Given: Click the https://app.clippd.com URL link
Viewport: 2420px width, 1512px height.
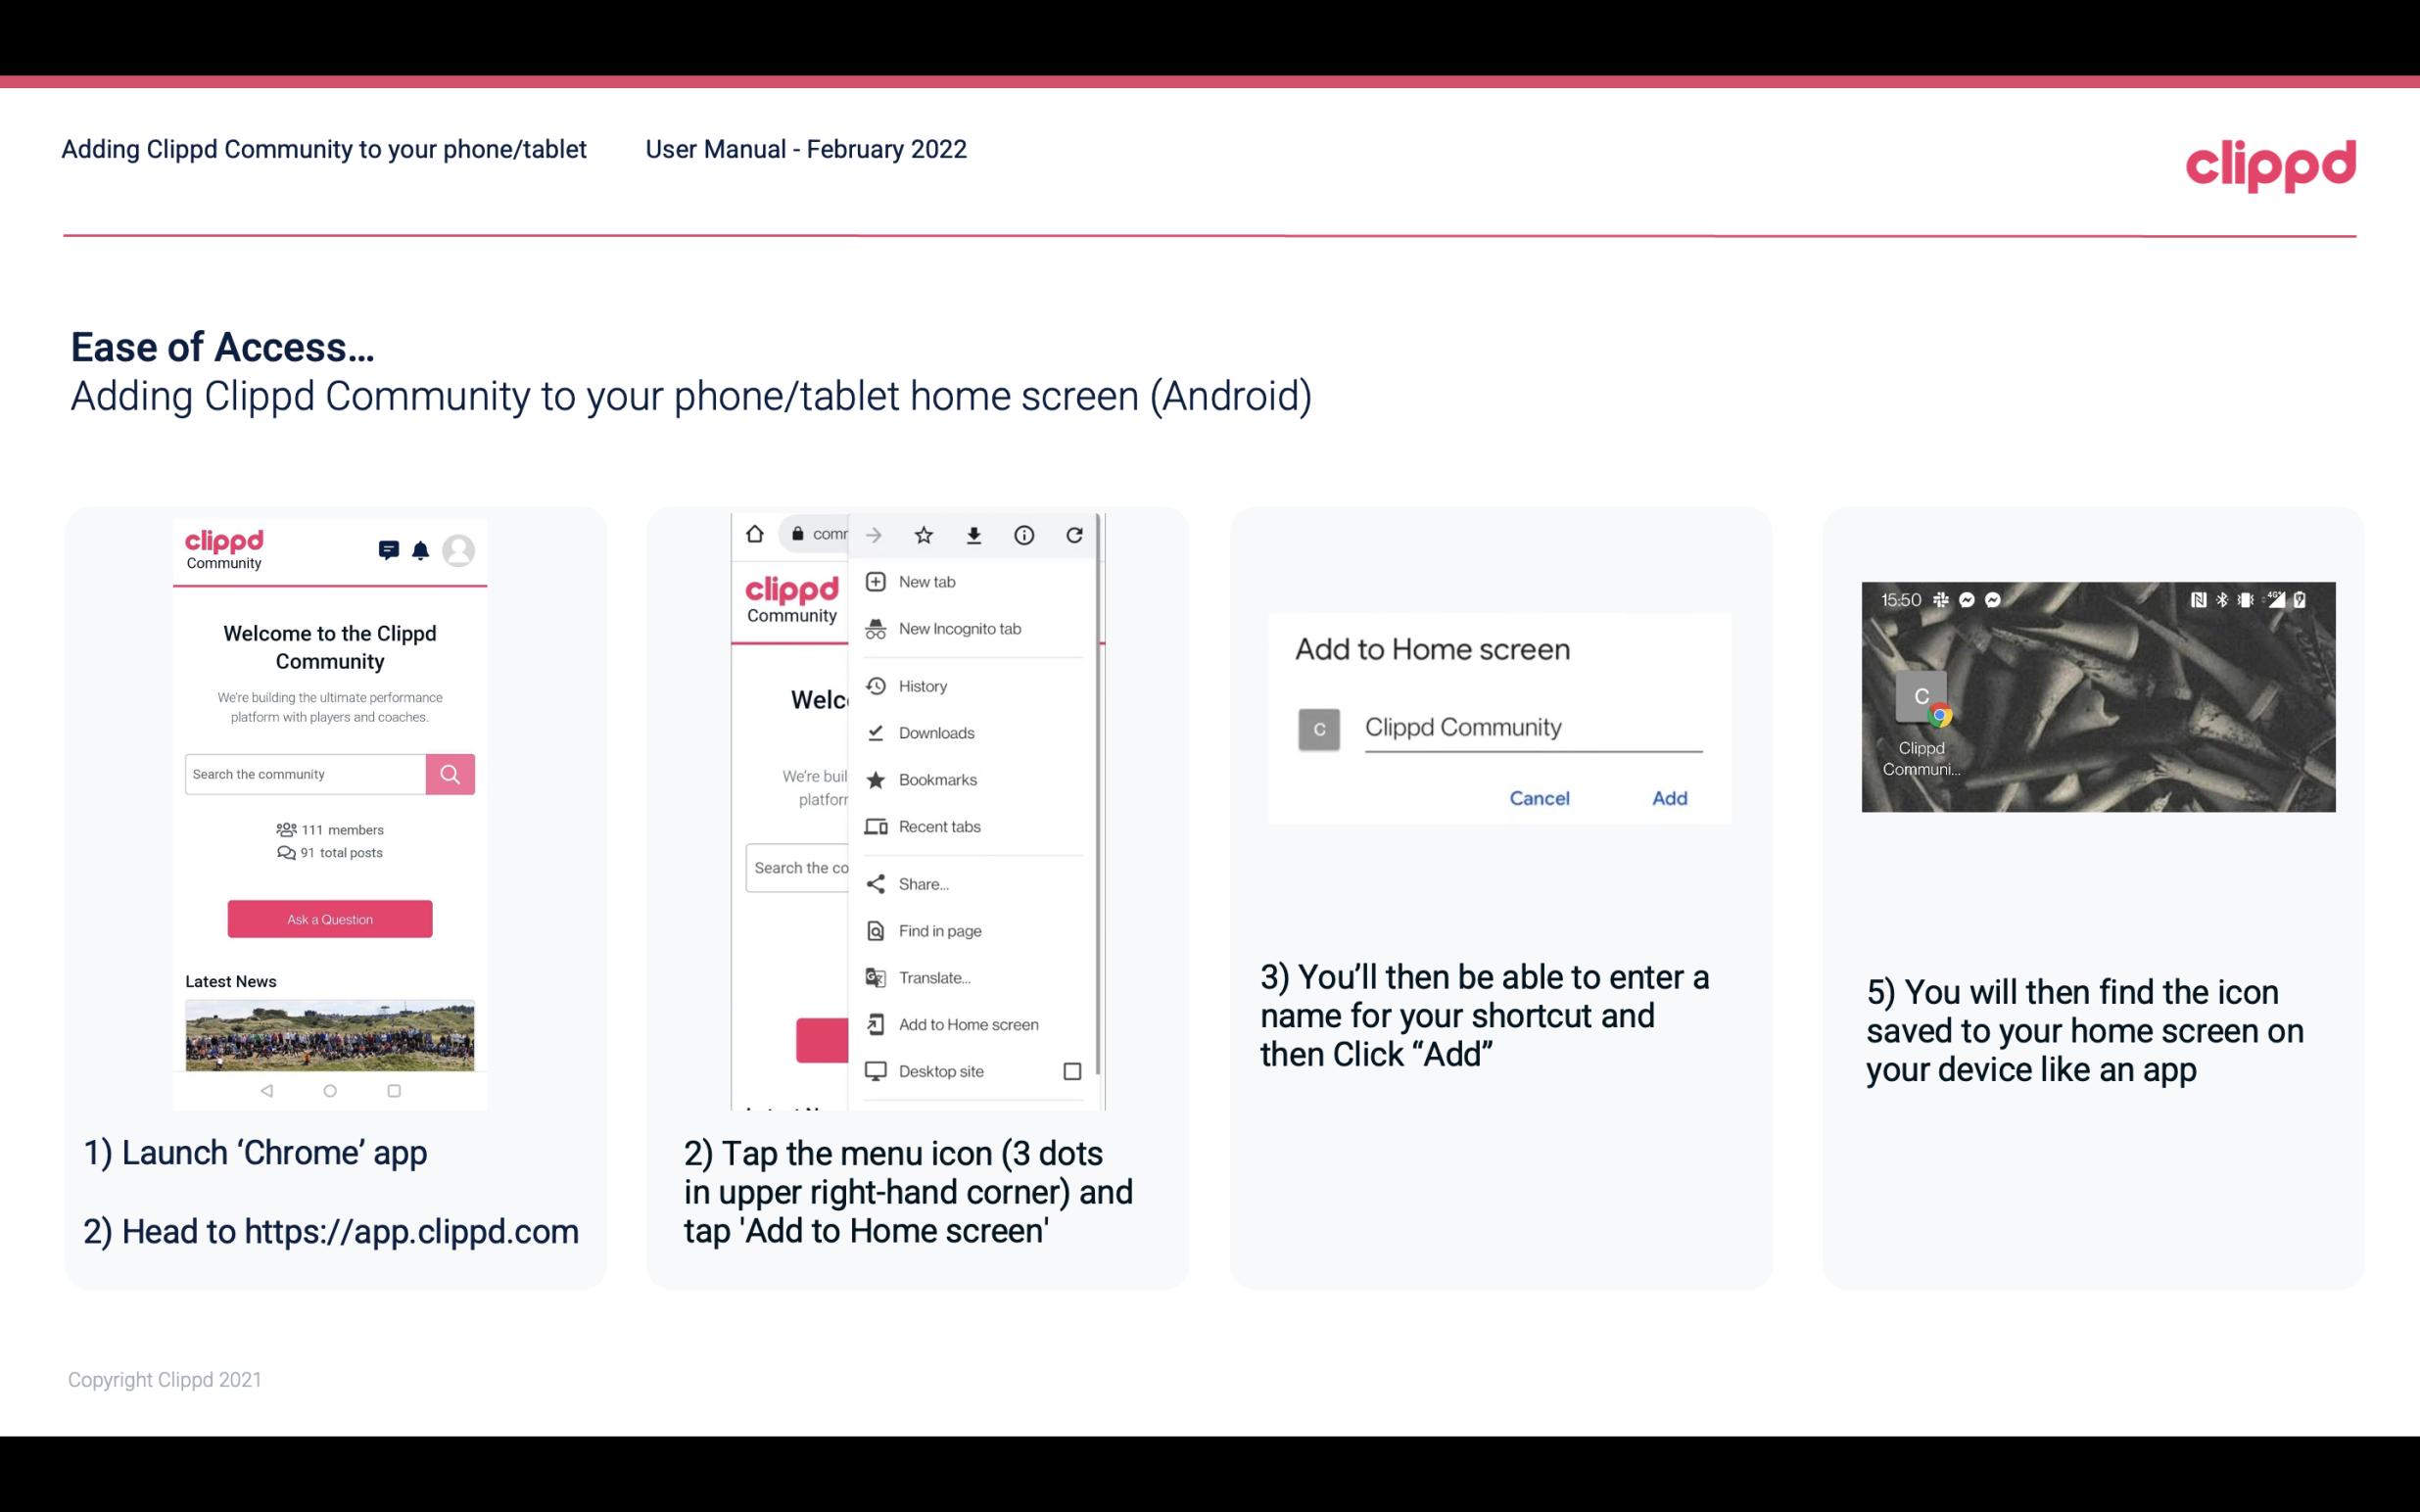Looking at the screenshot, I should click(413, 1233).
